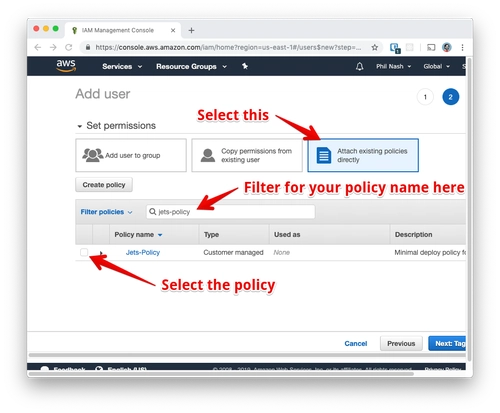Click the pin shortcut icon in navbar
Viewport: 500px width, 413px height.
click(x=245, y=66)
